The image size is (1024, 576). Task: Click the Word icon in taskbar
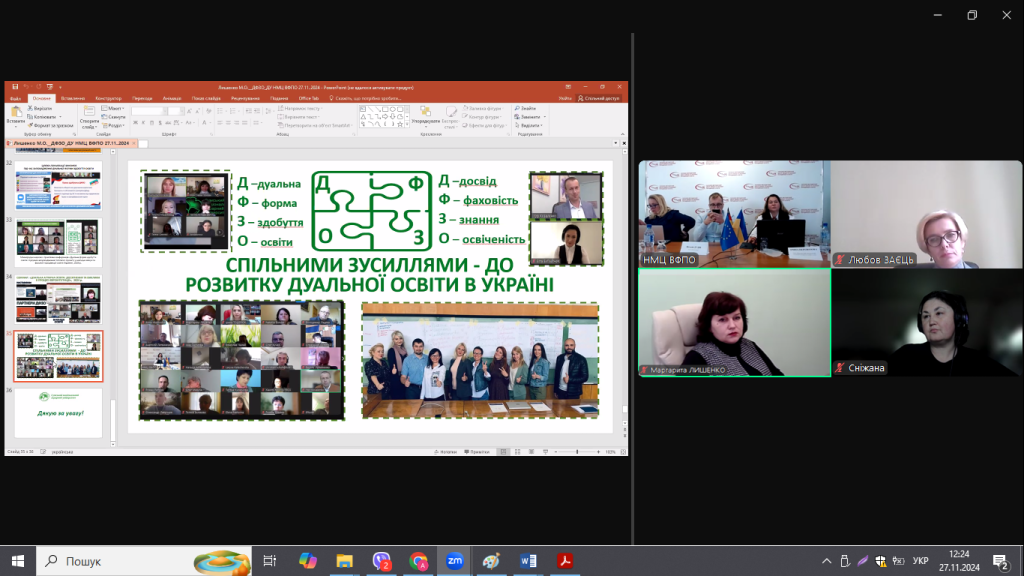(527, 561)
